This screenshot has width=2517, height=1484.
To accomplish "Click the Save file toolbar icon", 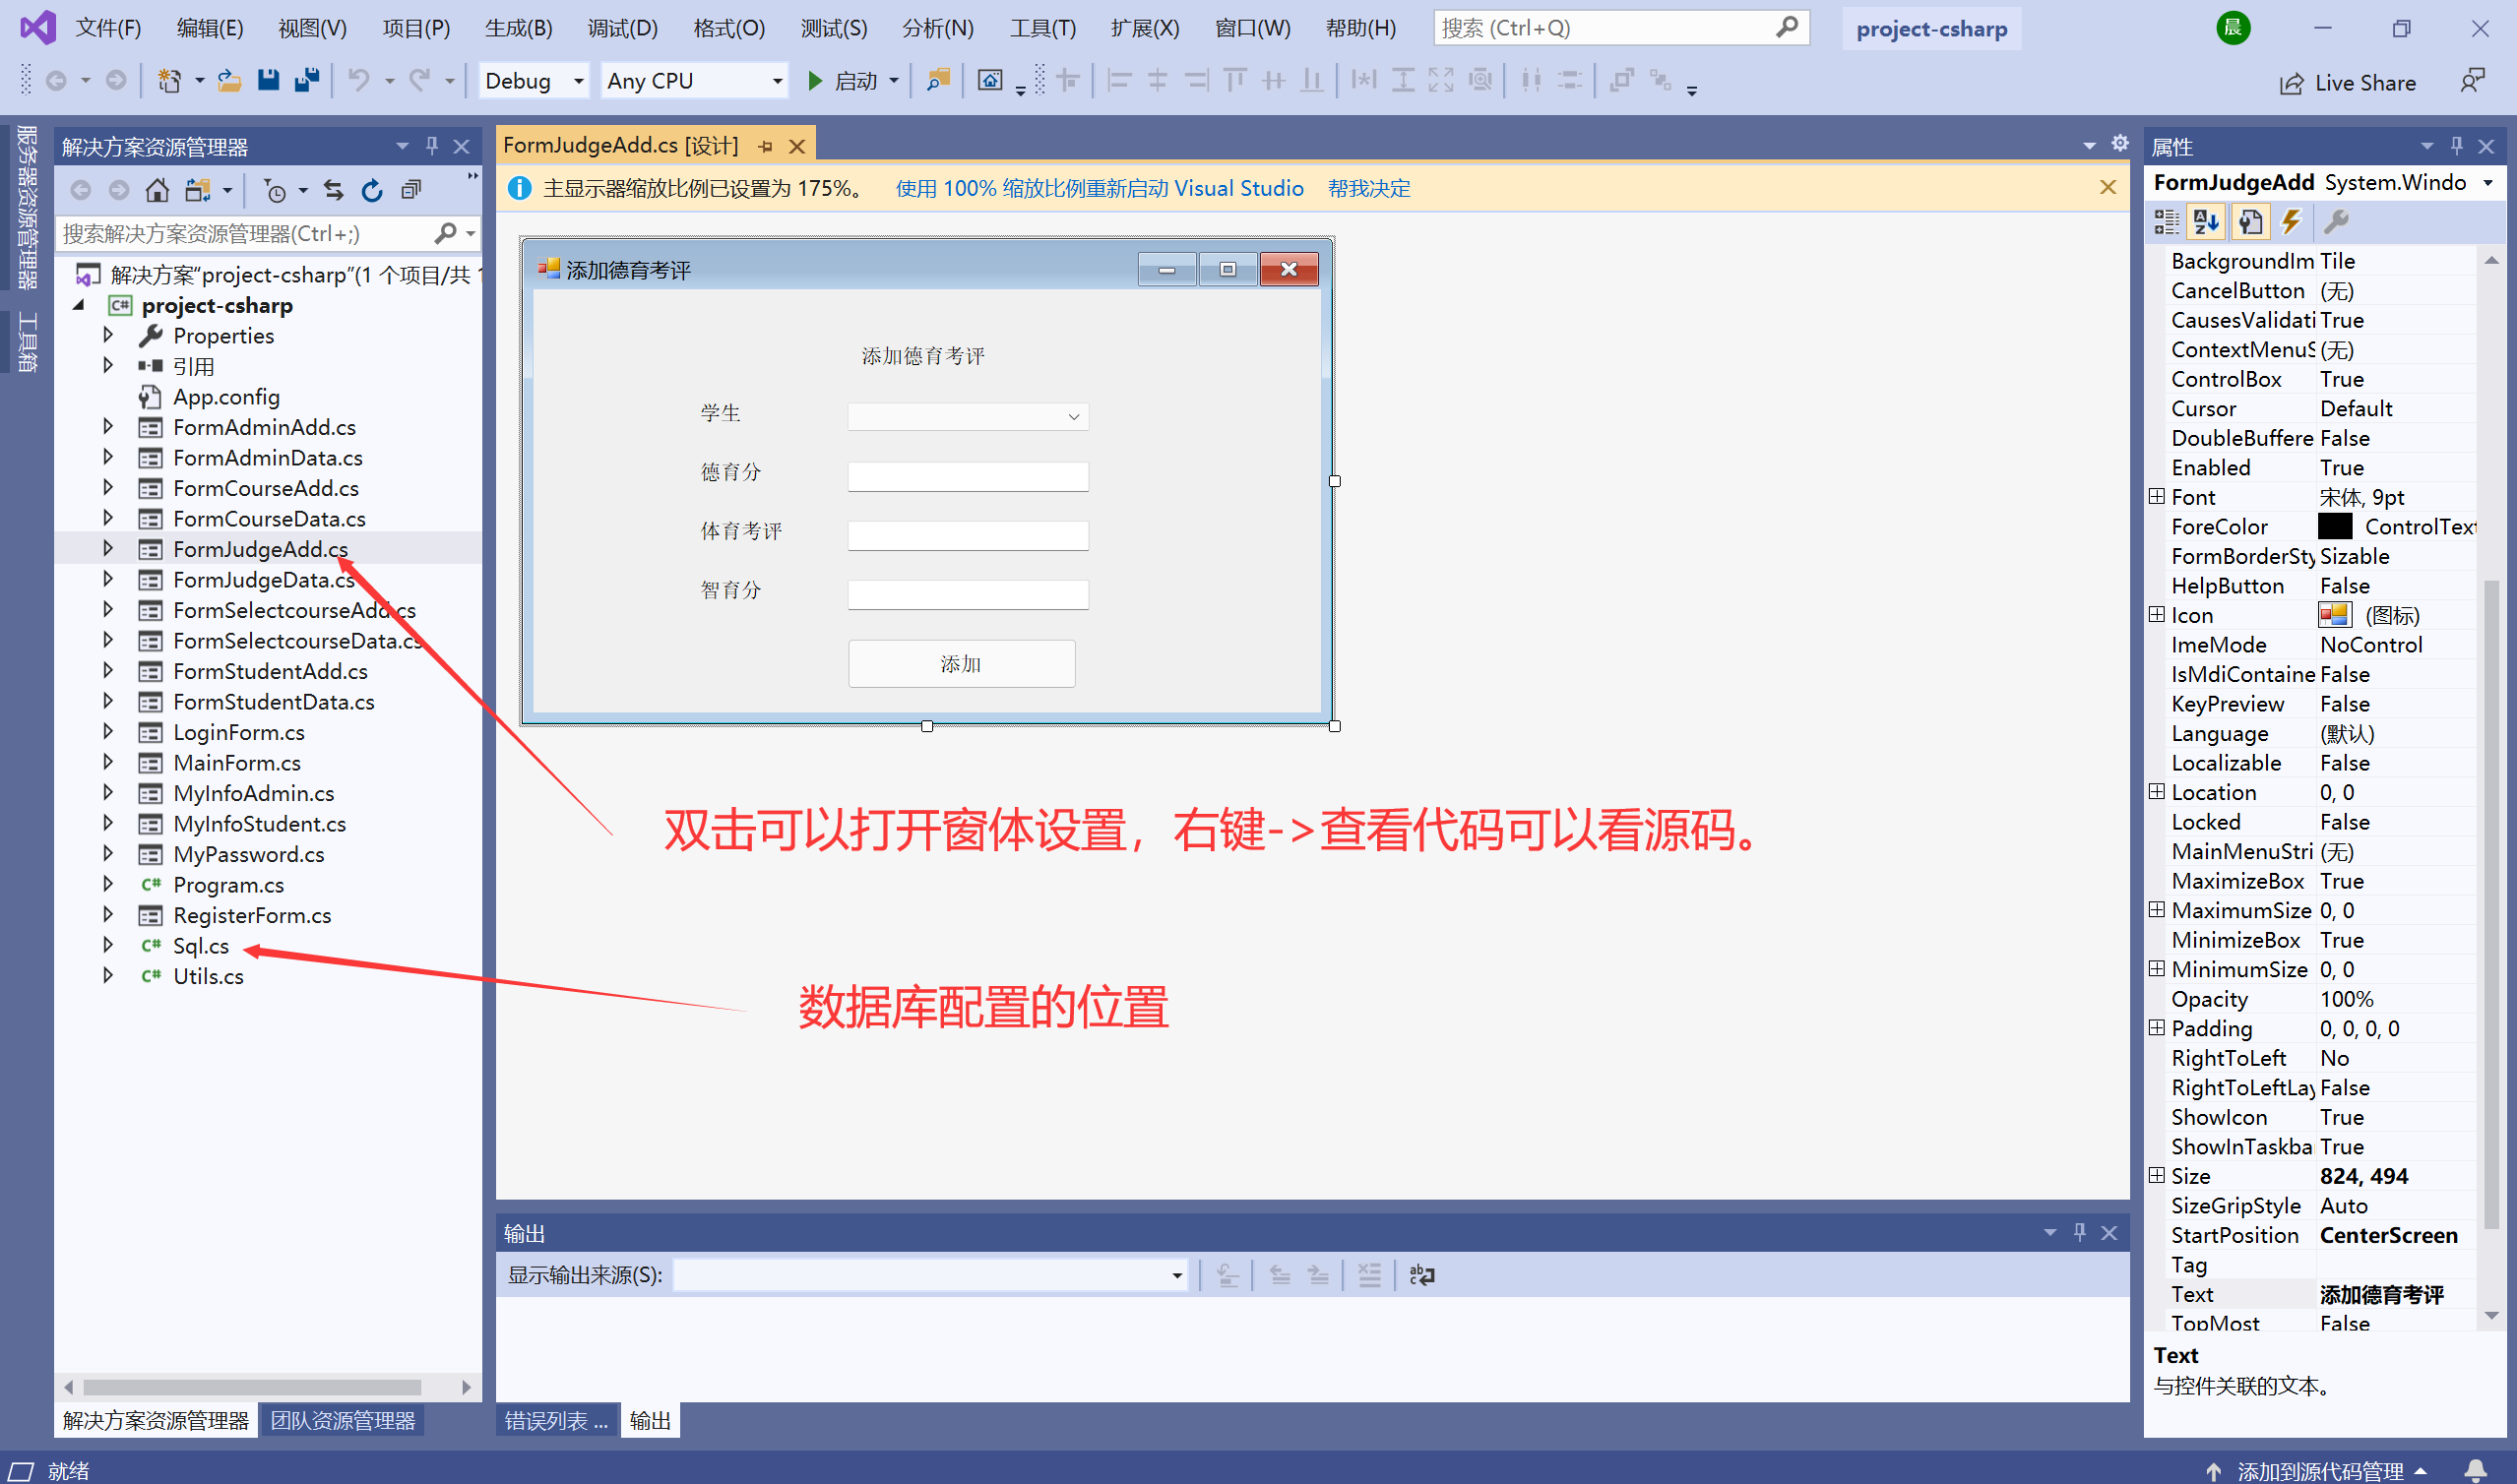I will point(268,80).
